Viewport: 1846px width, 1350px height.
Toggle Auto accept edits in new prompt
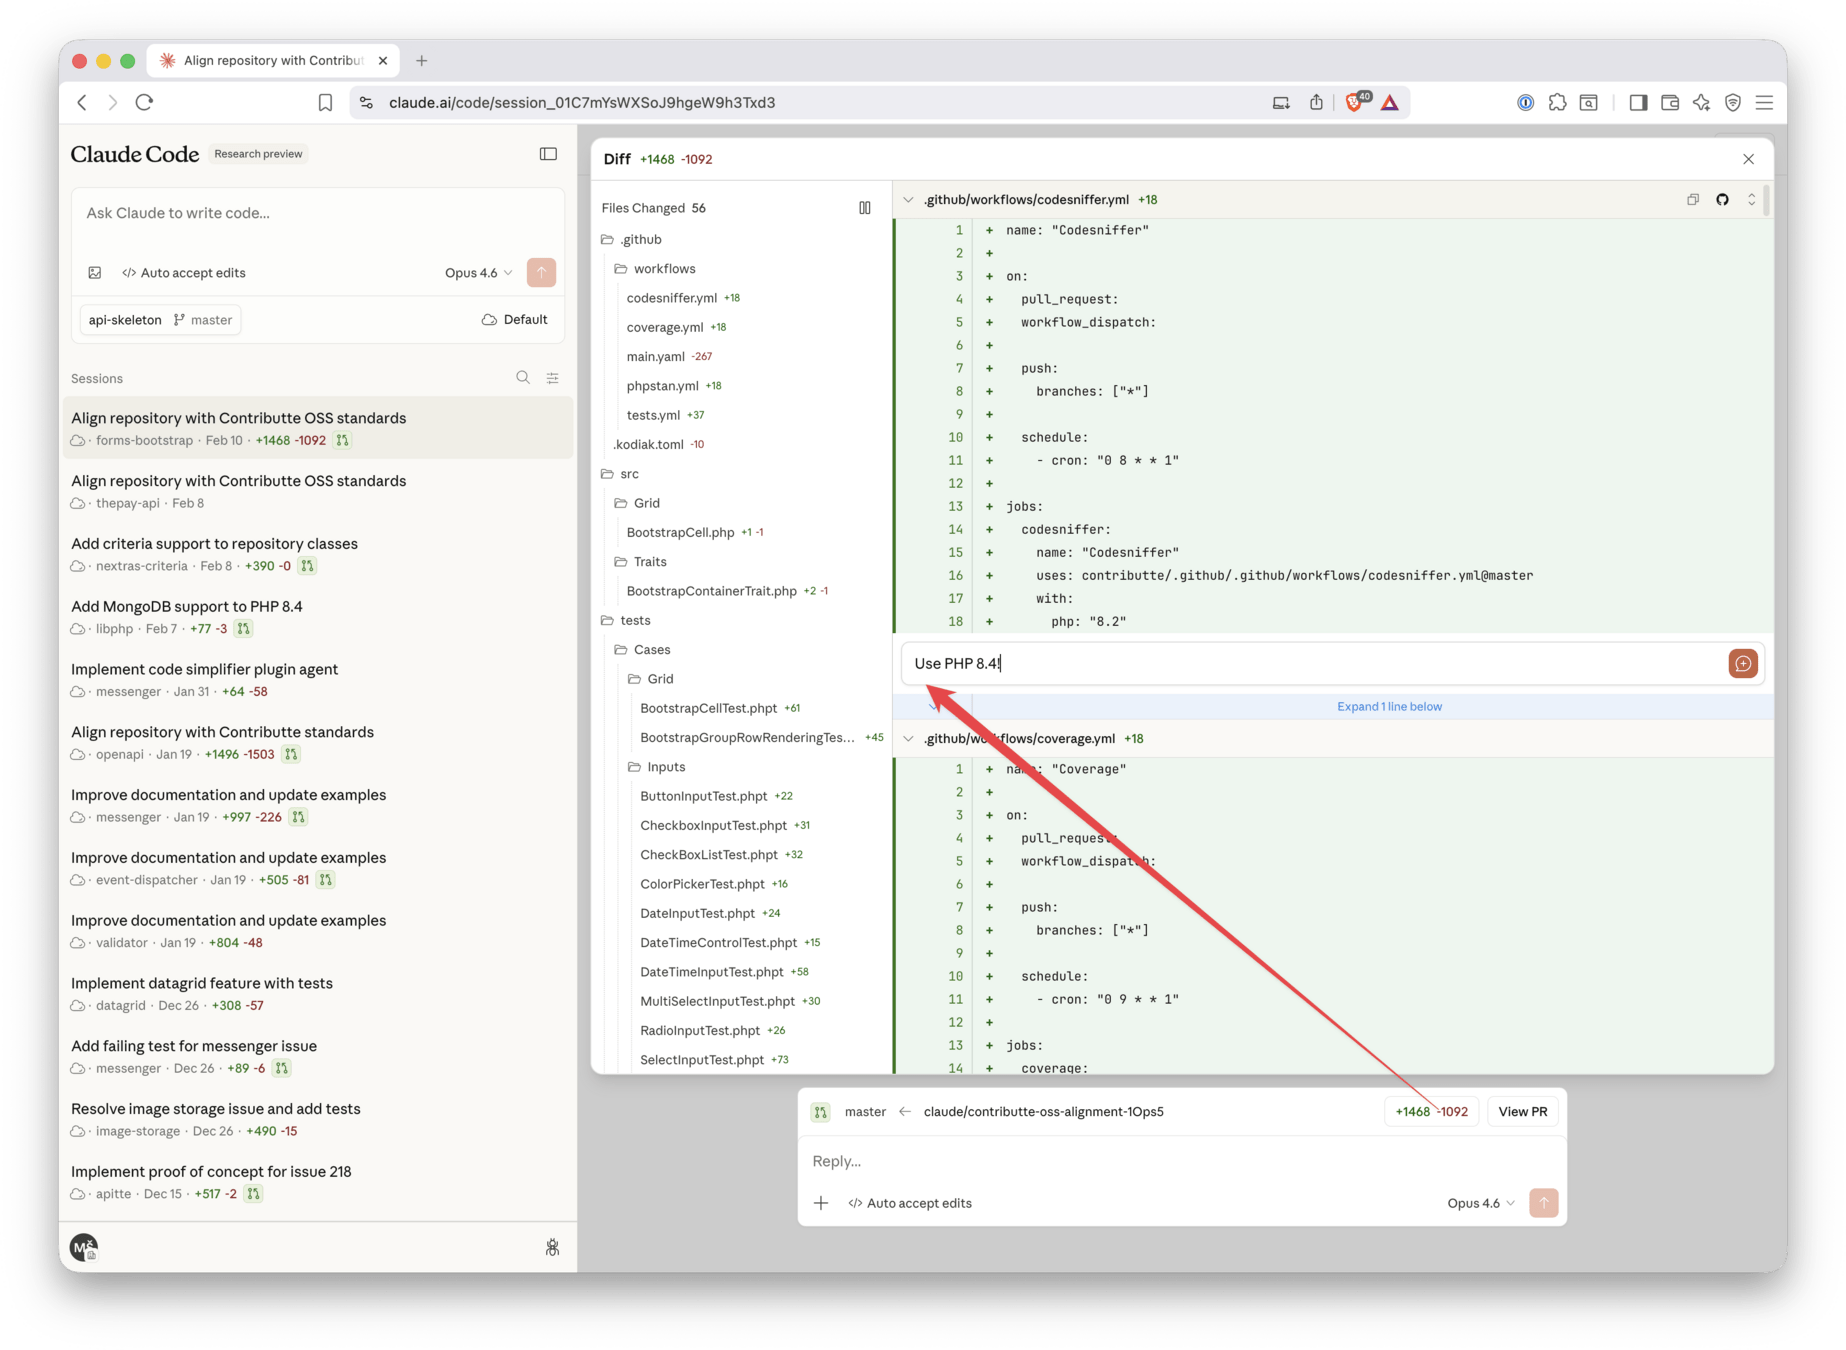point(184,273)
